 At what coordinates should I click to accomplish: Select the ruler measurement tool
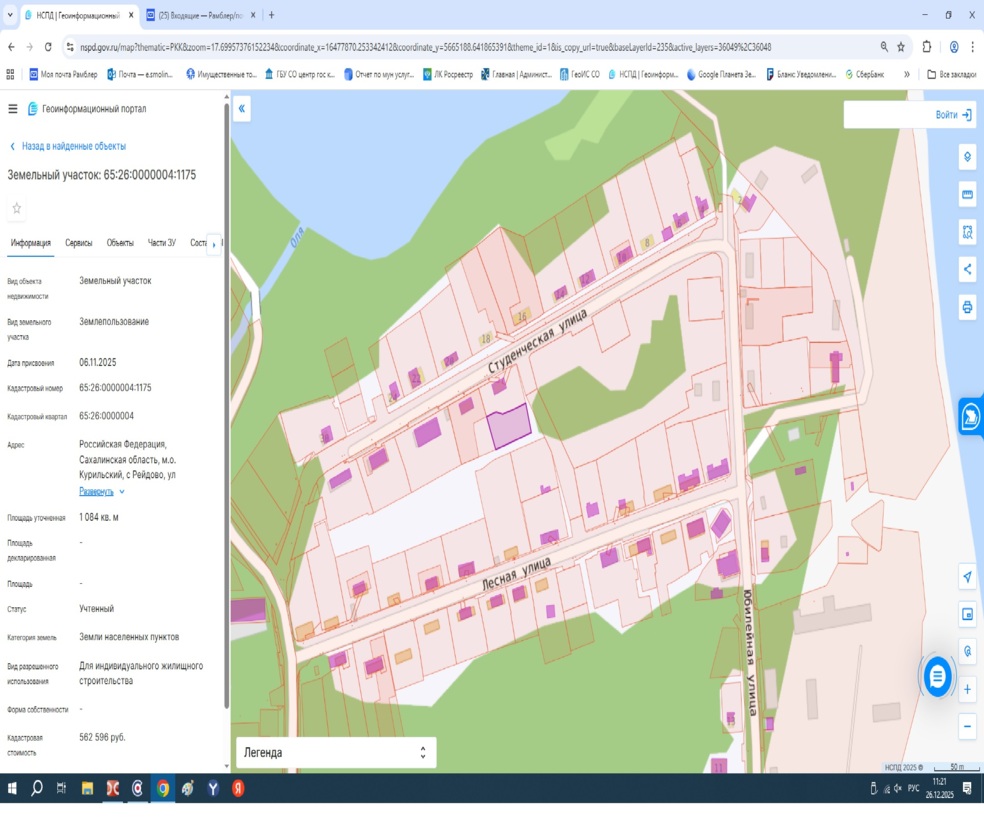coord(967,194)
